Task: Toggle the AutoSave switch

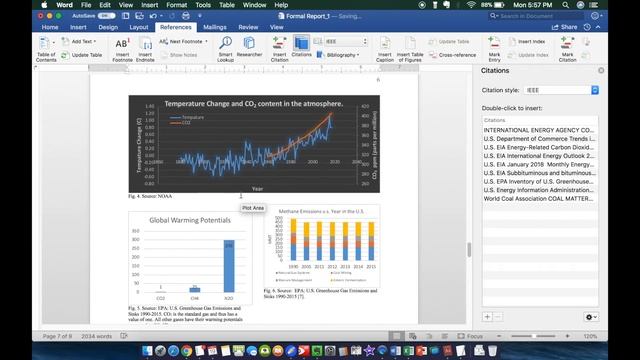Action: point(107,16)
